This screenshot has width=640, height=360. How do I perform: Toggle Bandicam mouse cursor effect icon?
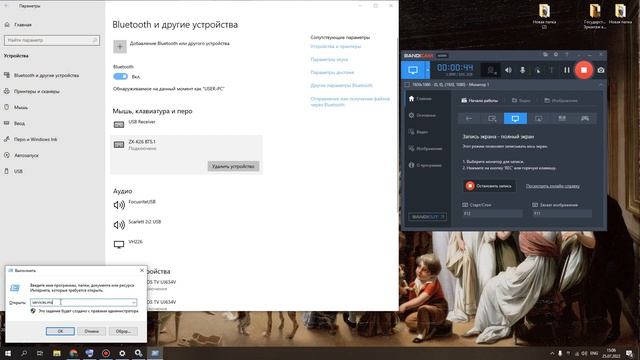(538, 70)
